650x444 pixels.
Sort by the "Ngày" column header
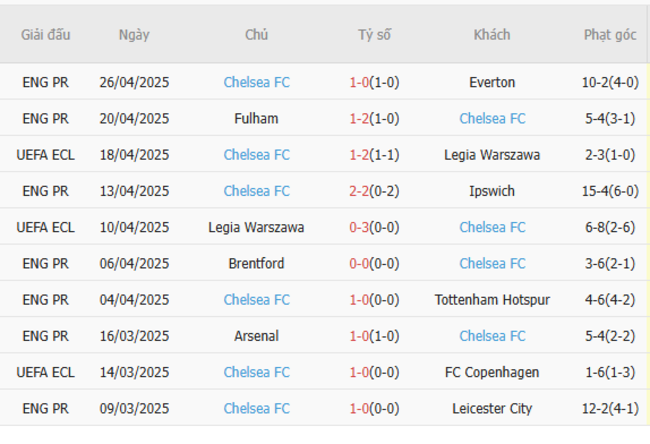point(134,35)
